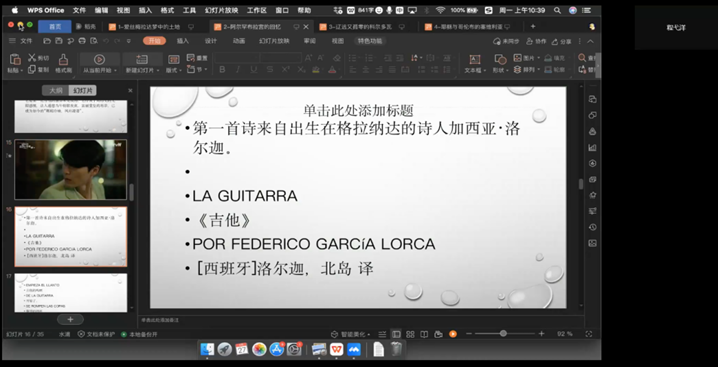718x367 pixels.
Task: Click the Cut (剪切) scissors icon
Action: click(x=32, y=58)
